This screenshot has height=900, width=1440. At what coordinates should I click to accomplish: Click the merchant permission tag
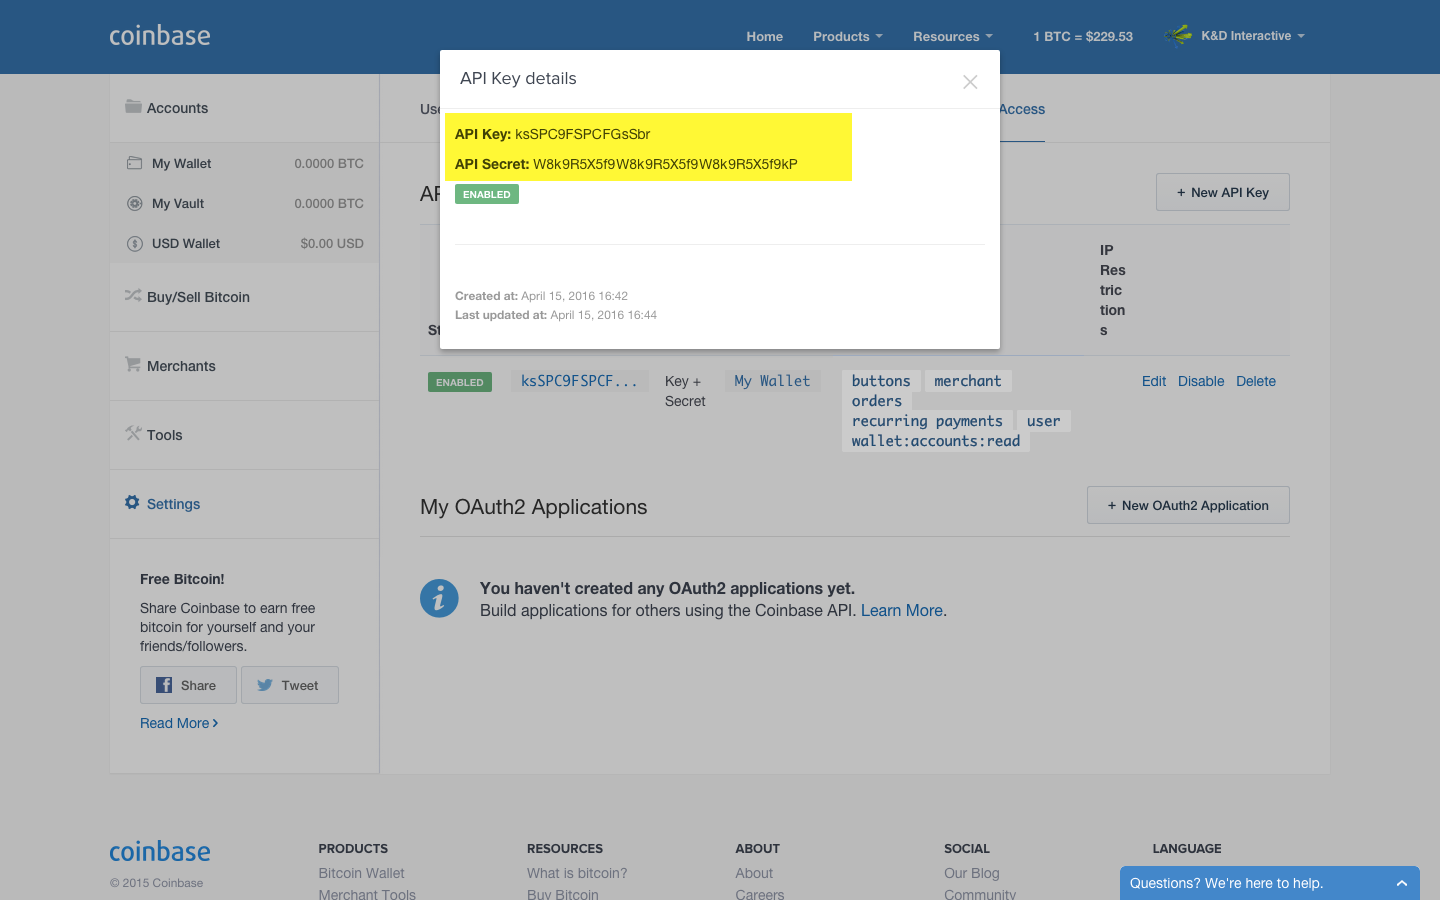point(967,381)
